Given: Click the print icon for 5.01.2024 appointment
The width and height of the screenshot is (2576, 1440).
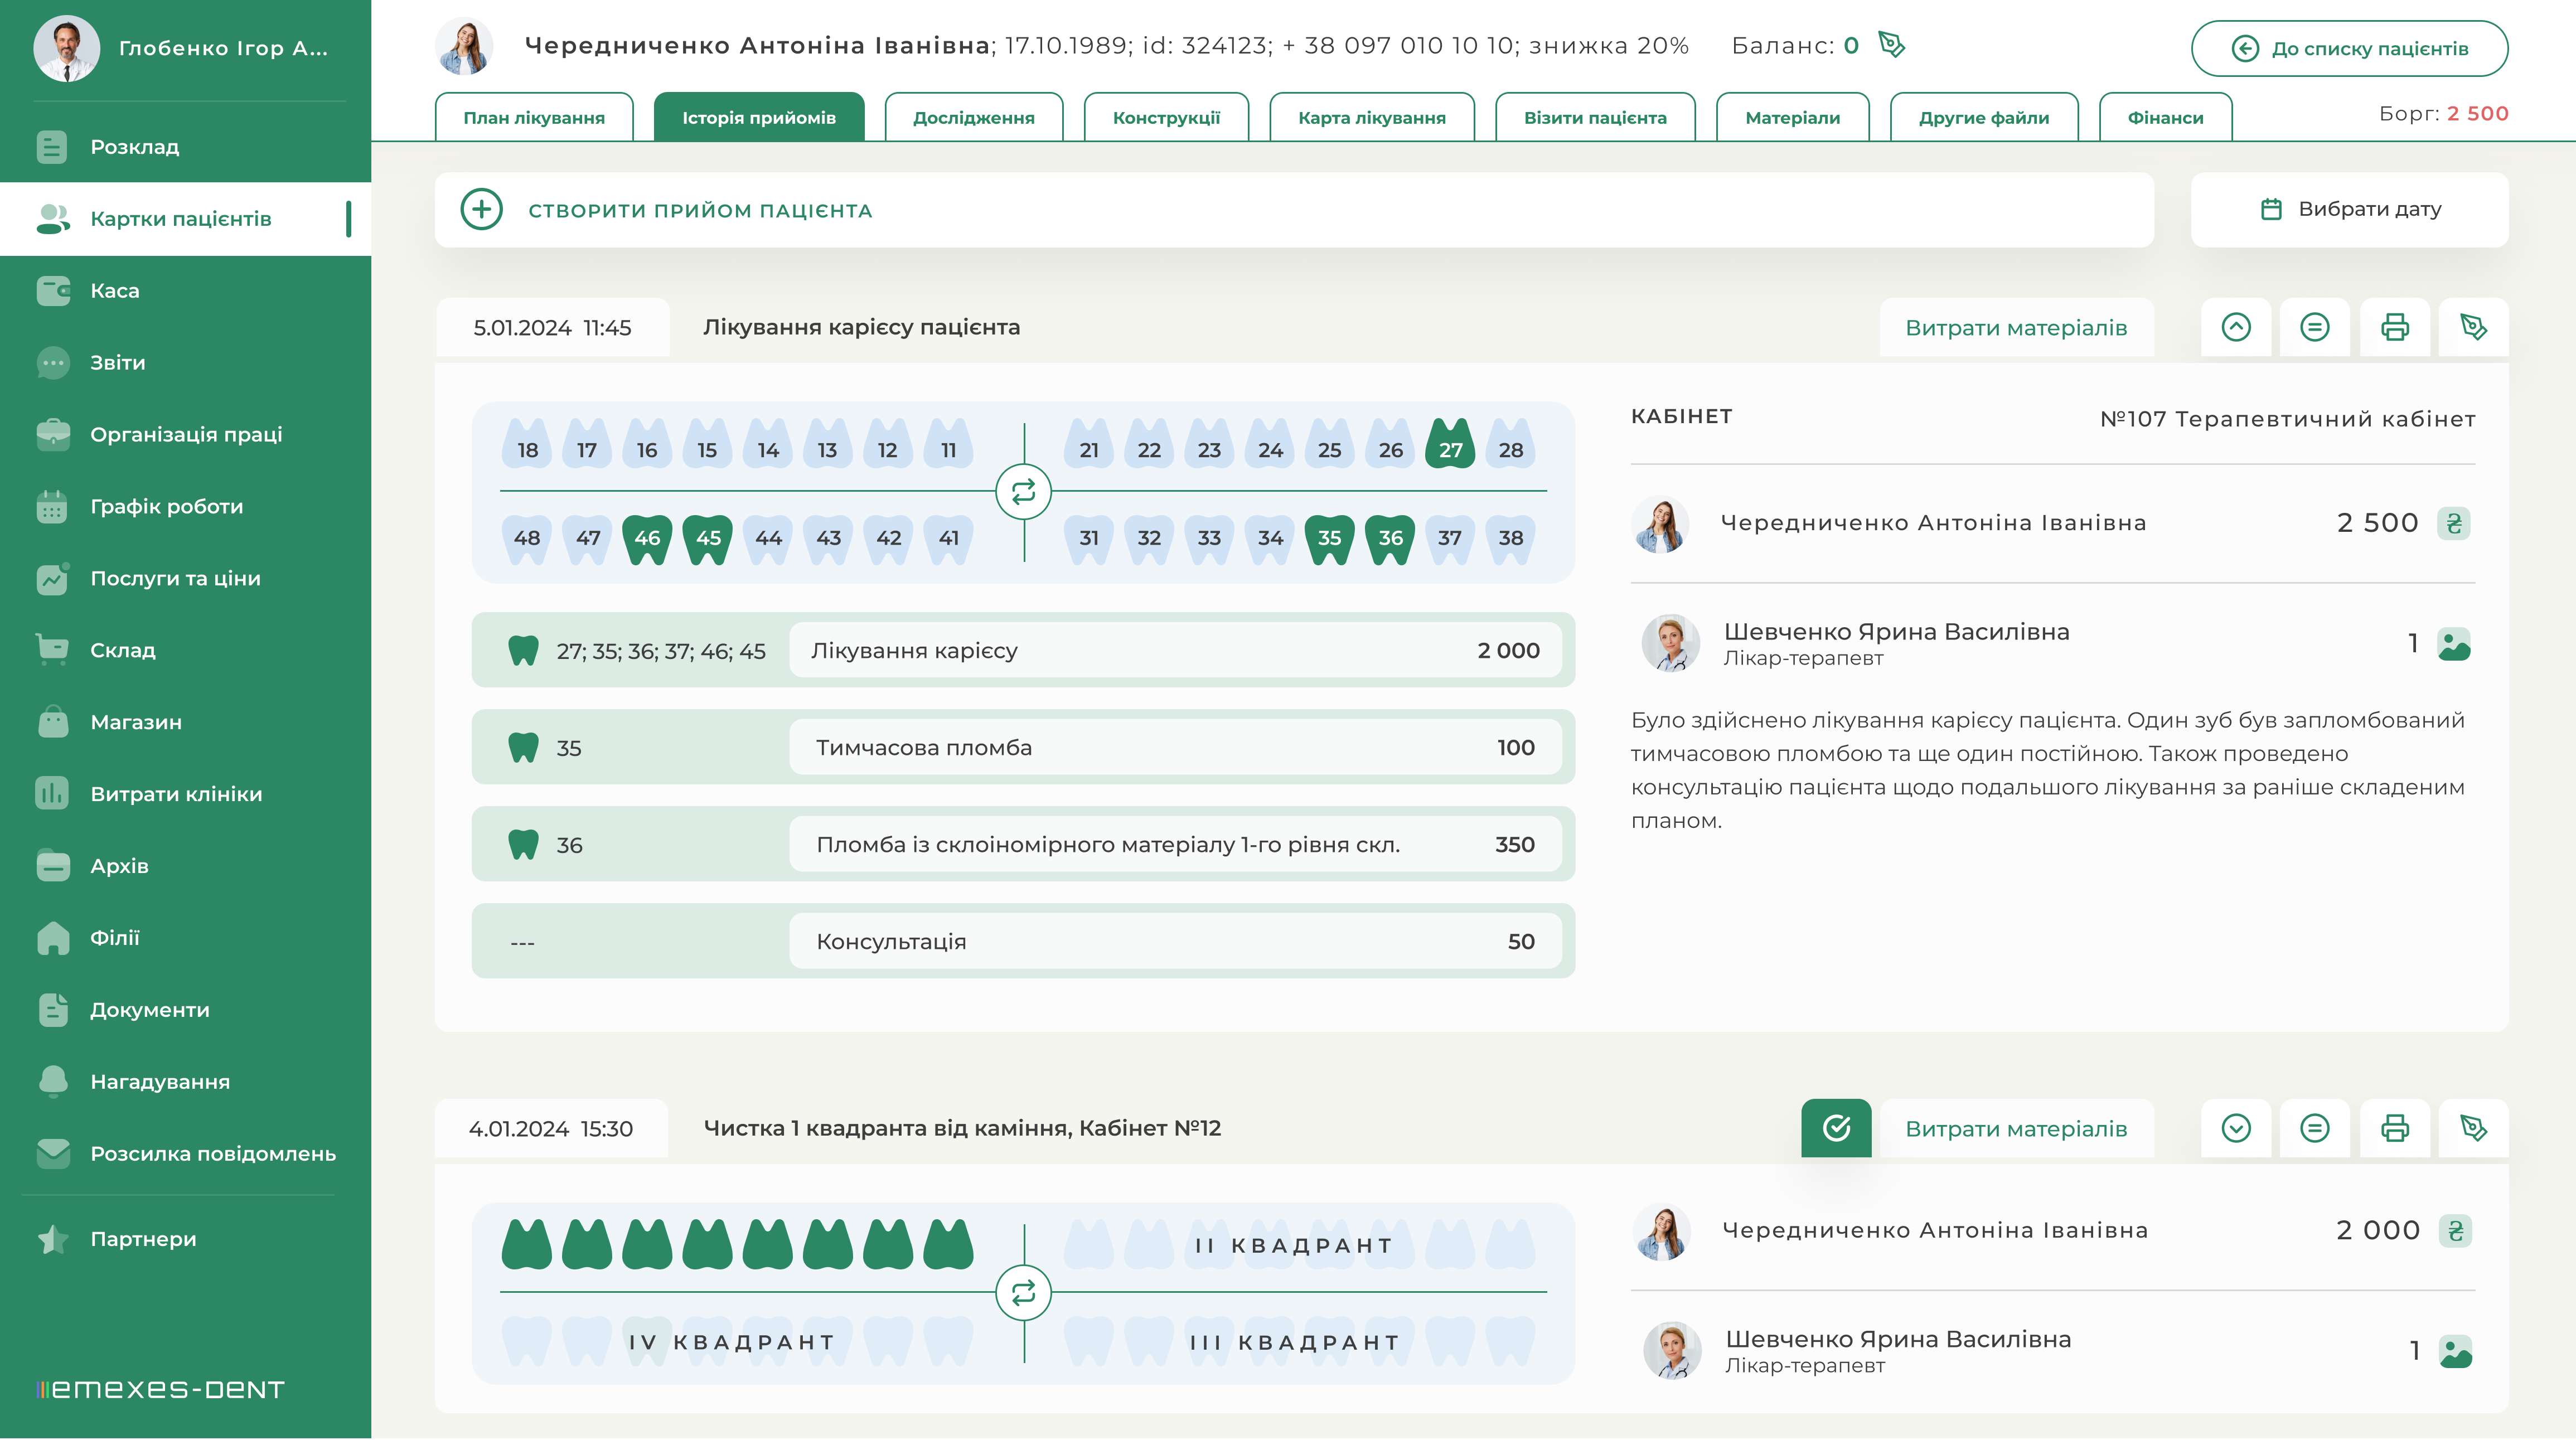Looking at the screenshot, I should click(x=2394, y=327).
